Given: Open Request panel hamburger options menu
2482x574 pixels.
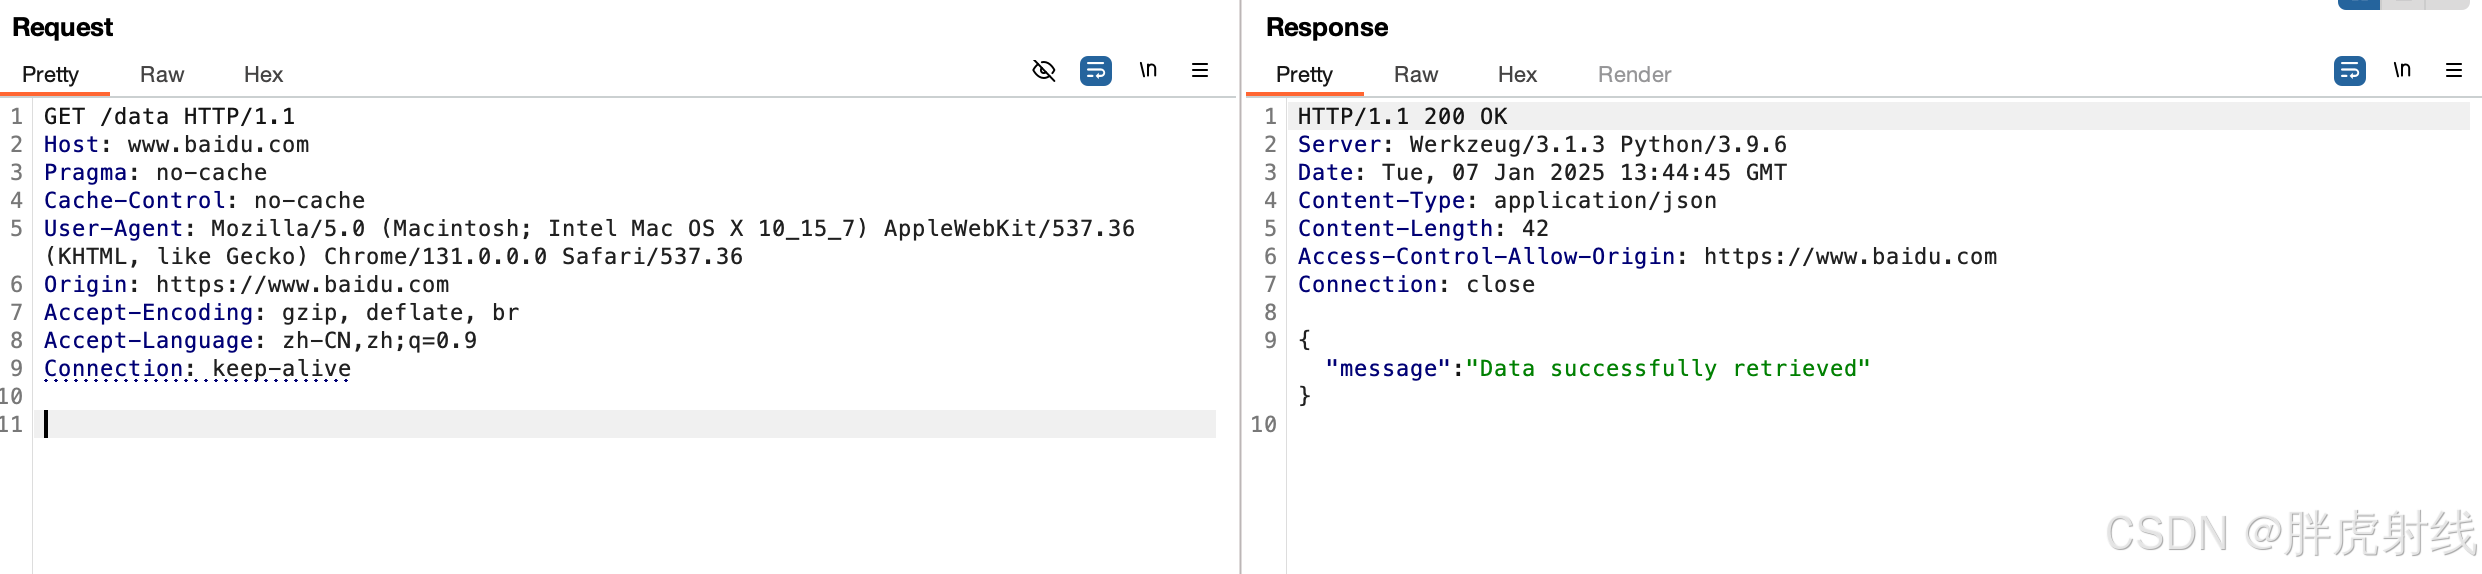Looking at the screenshot, I should tap(1200, 70).
